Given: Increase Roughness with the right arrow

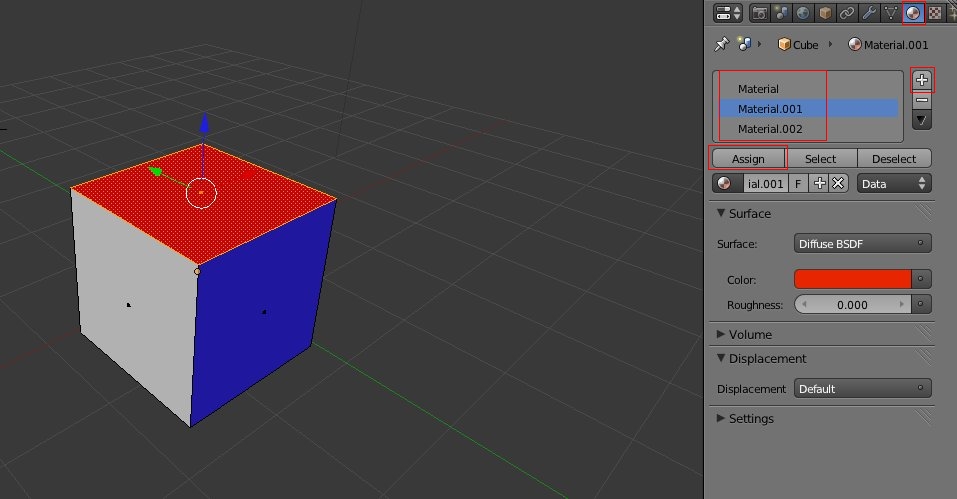Looking at the screenshot, I should (x=901, y=304).
